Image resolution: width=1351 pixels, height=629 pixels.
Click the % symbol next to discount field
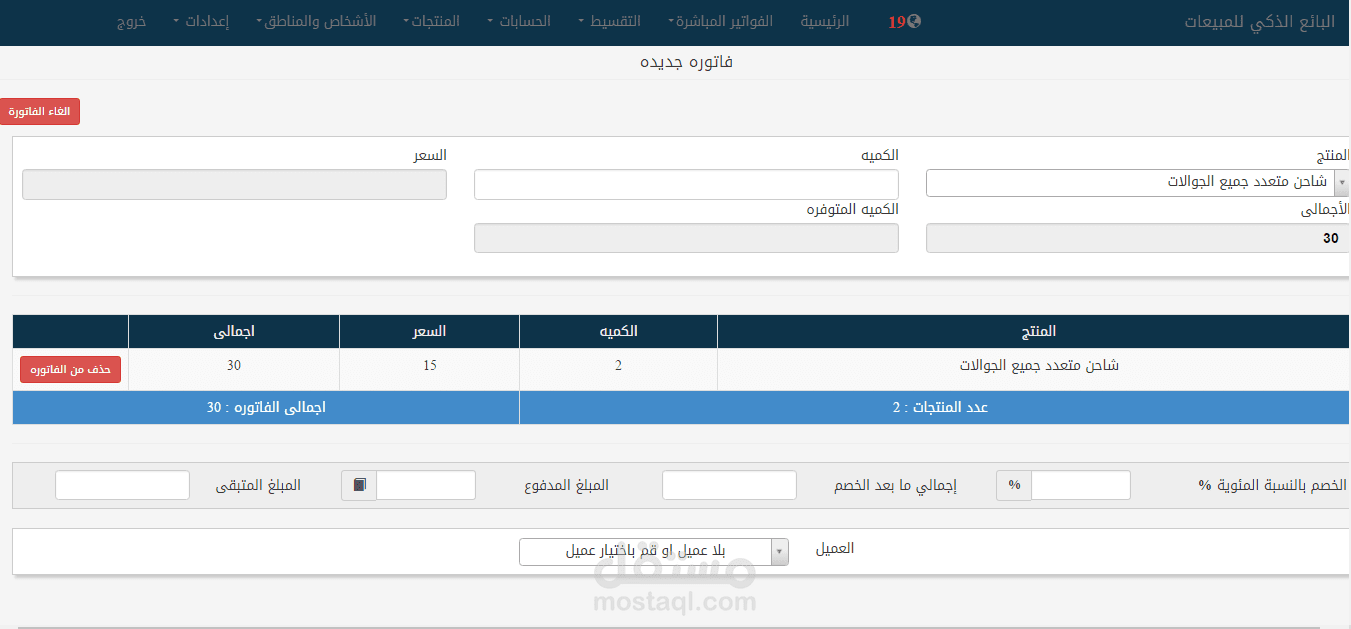coord(1012,485)
